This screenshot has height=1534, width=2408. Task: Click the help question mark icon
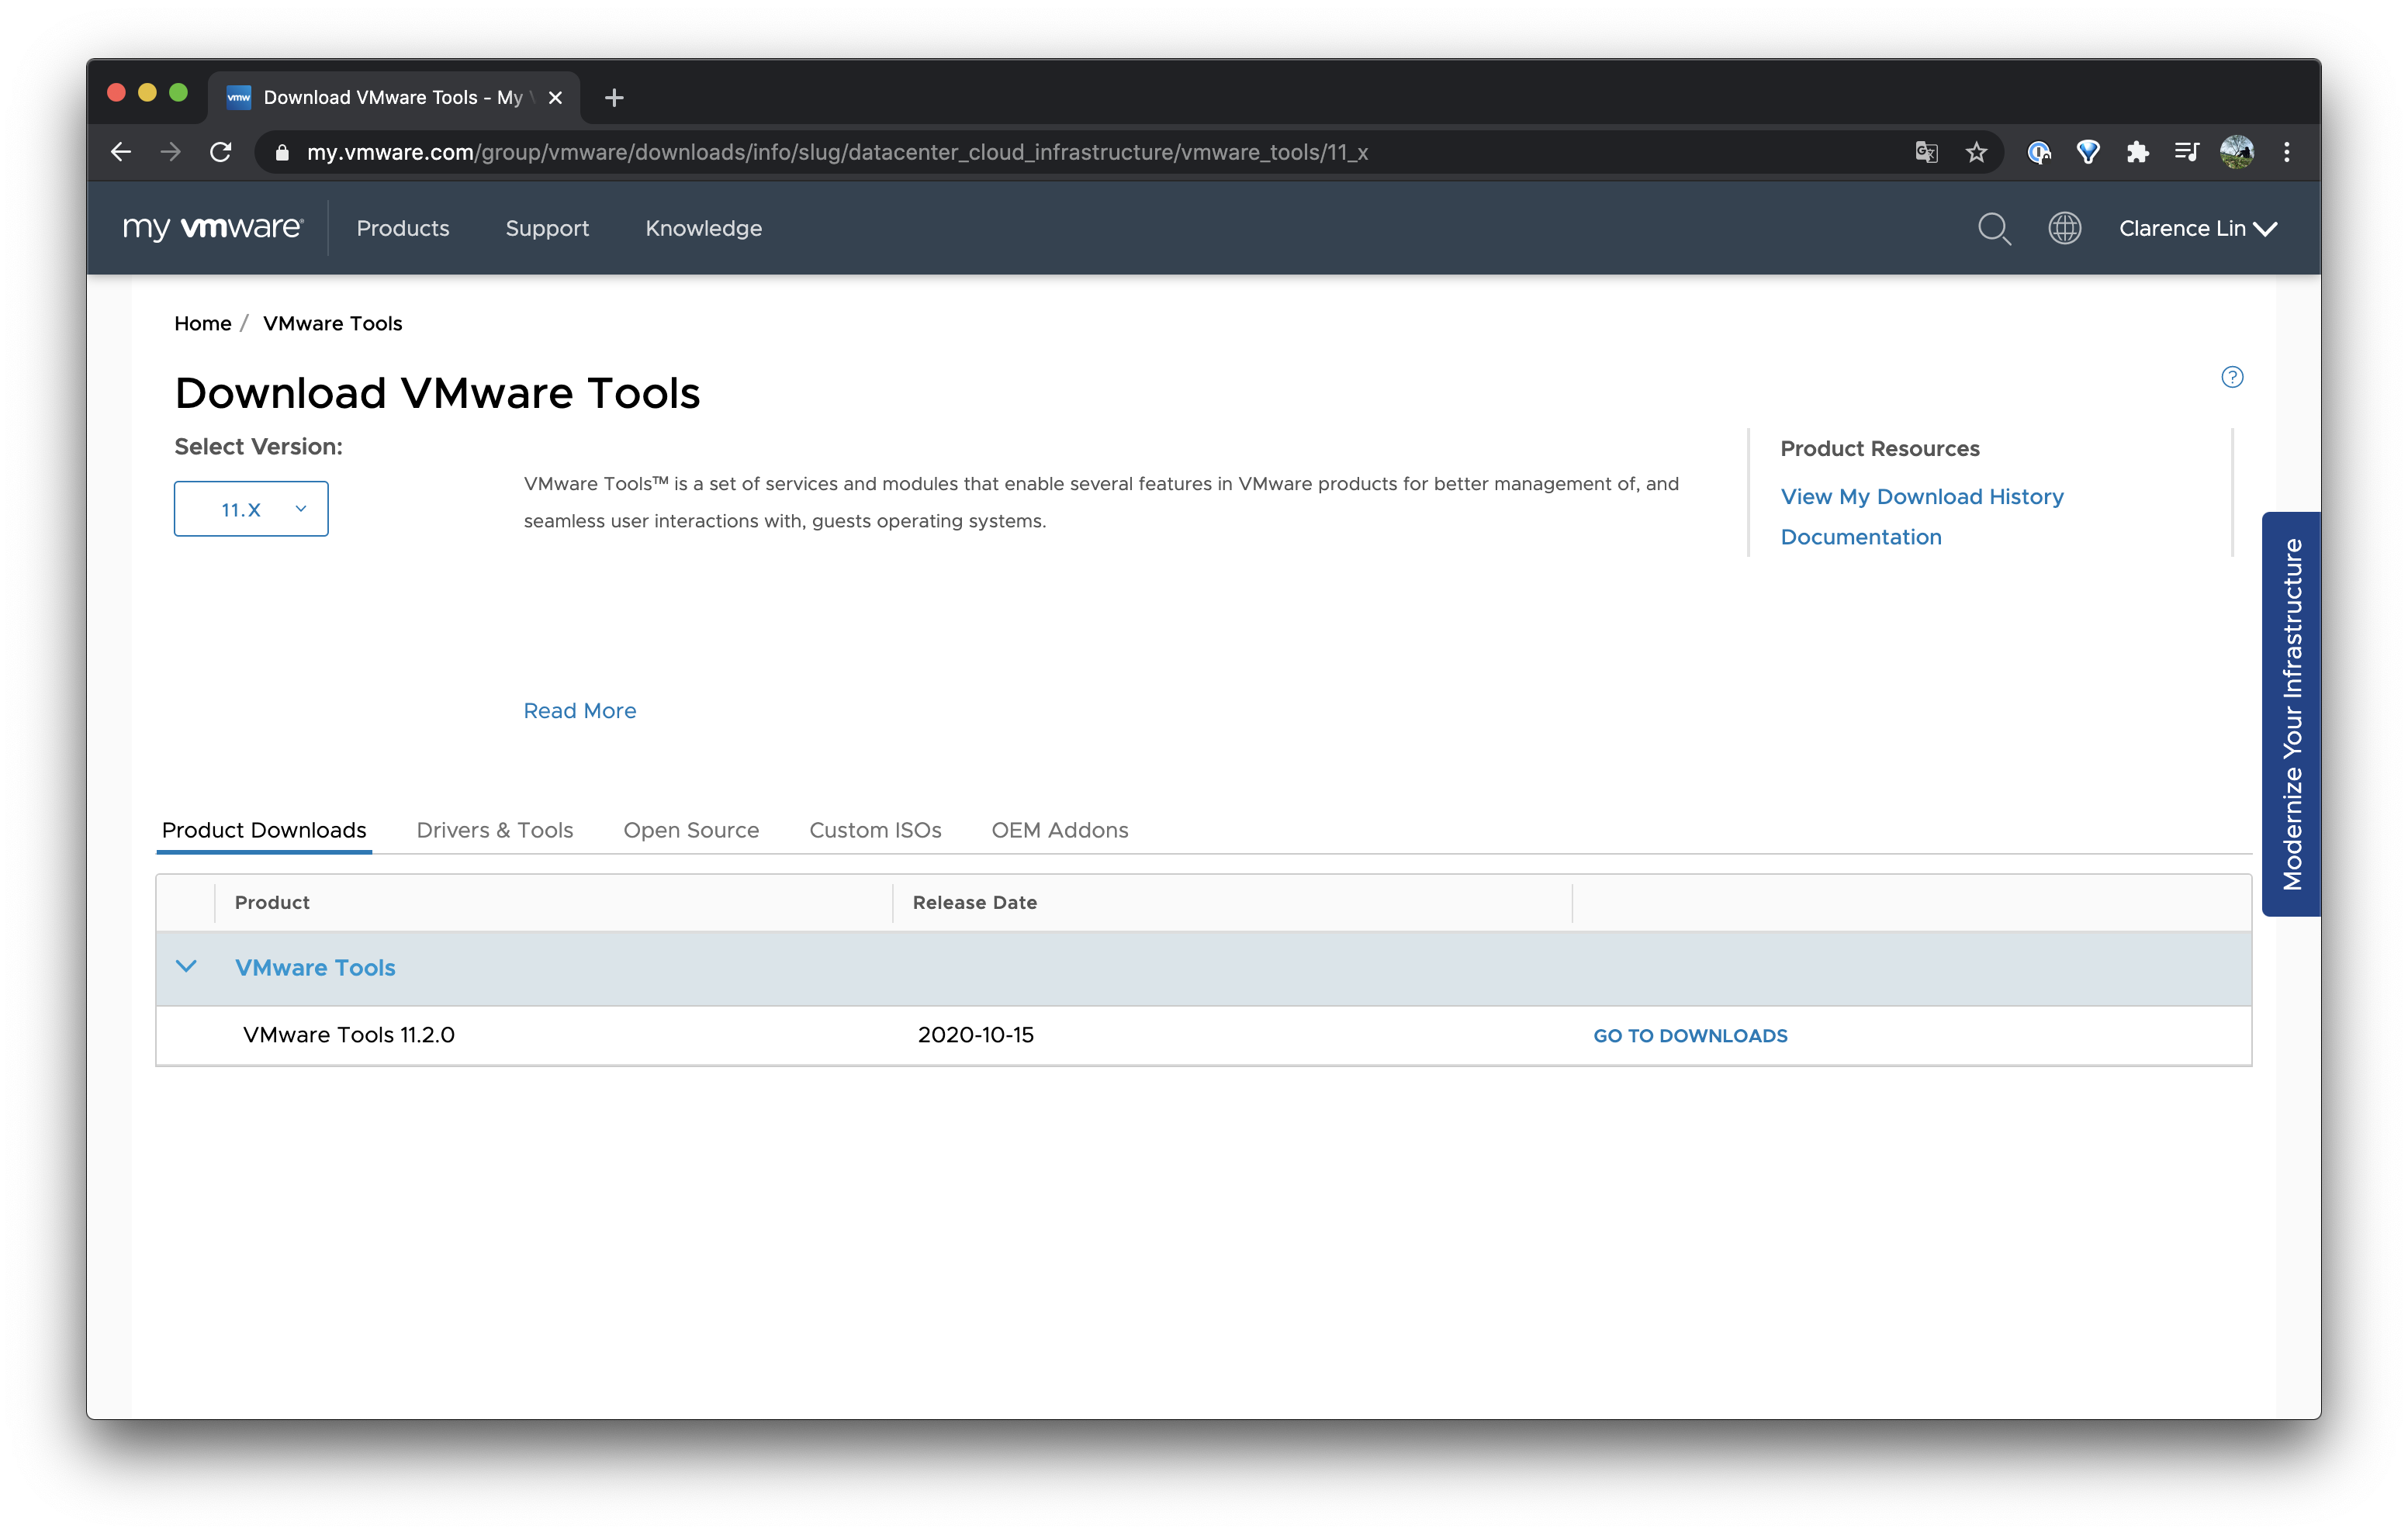(x=2232, y=377)
